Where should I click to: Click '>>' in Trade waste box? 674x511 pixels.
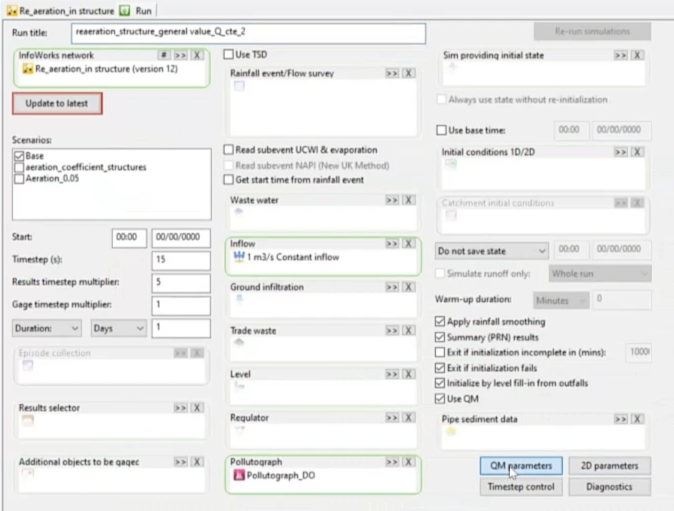pyautogui.click(x=392, y=330)
